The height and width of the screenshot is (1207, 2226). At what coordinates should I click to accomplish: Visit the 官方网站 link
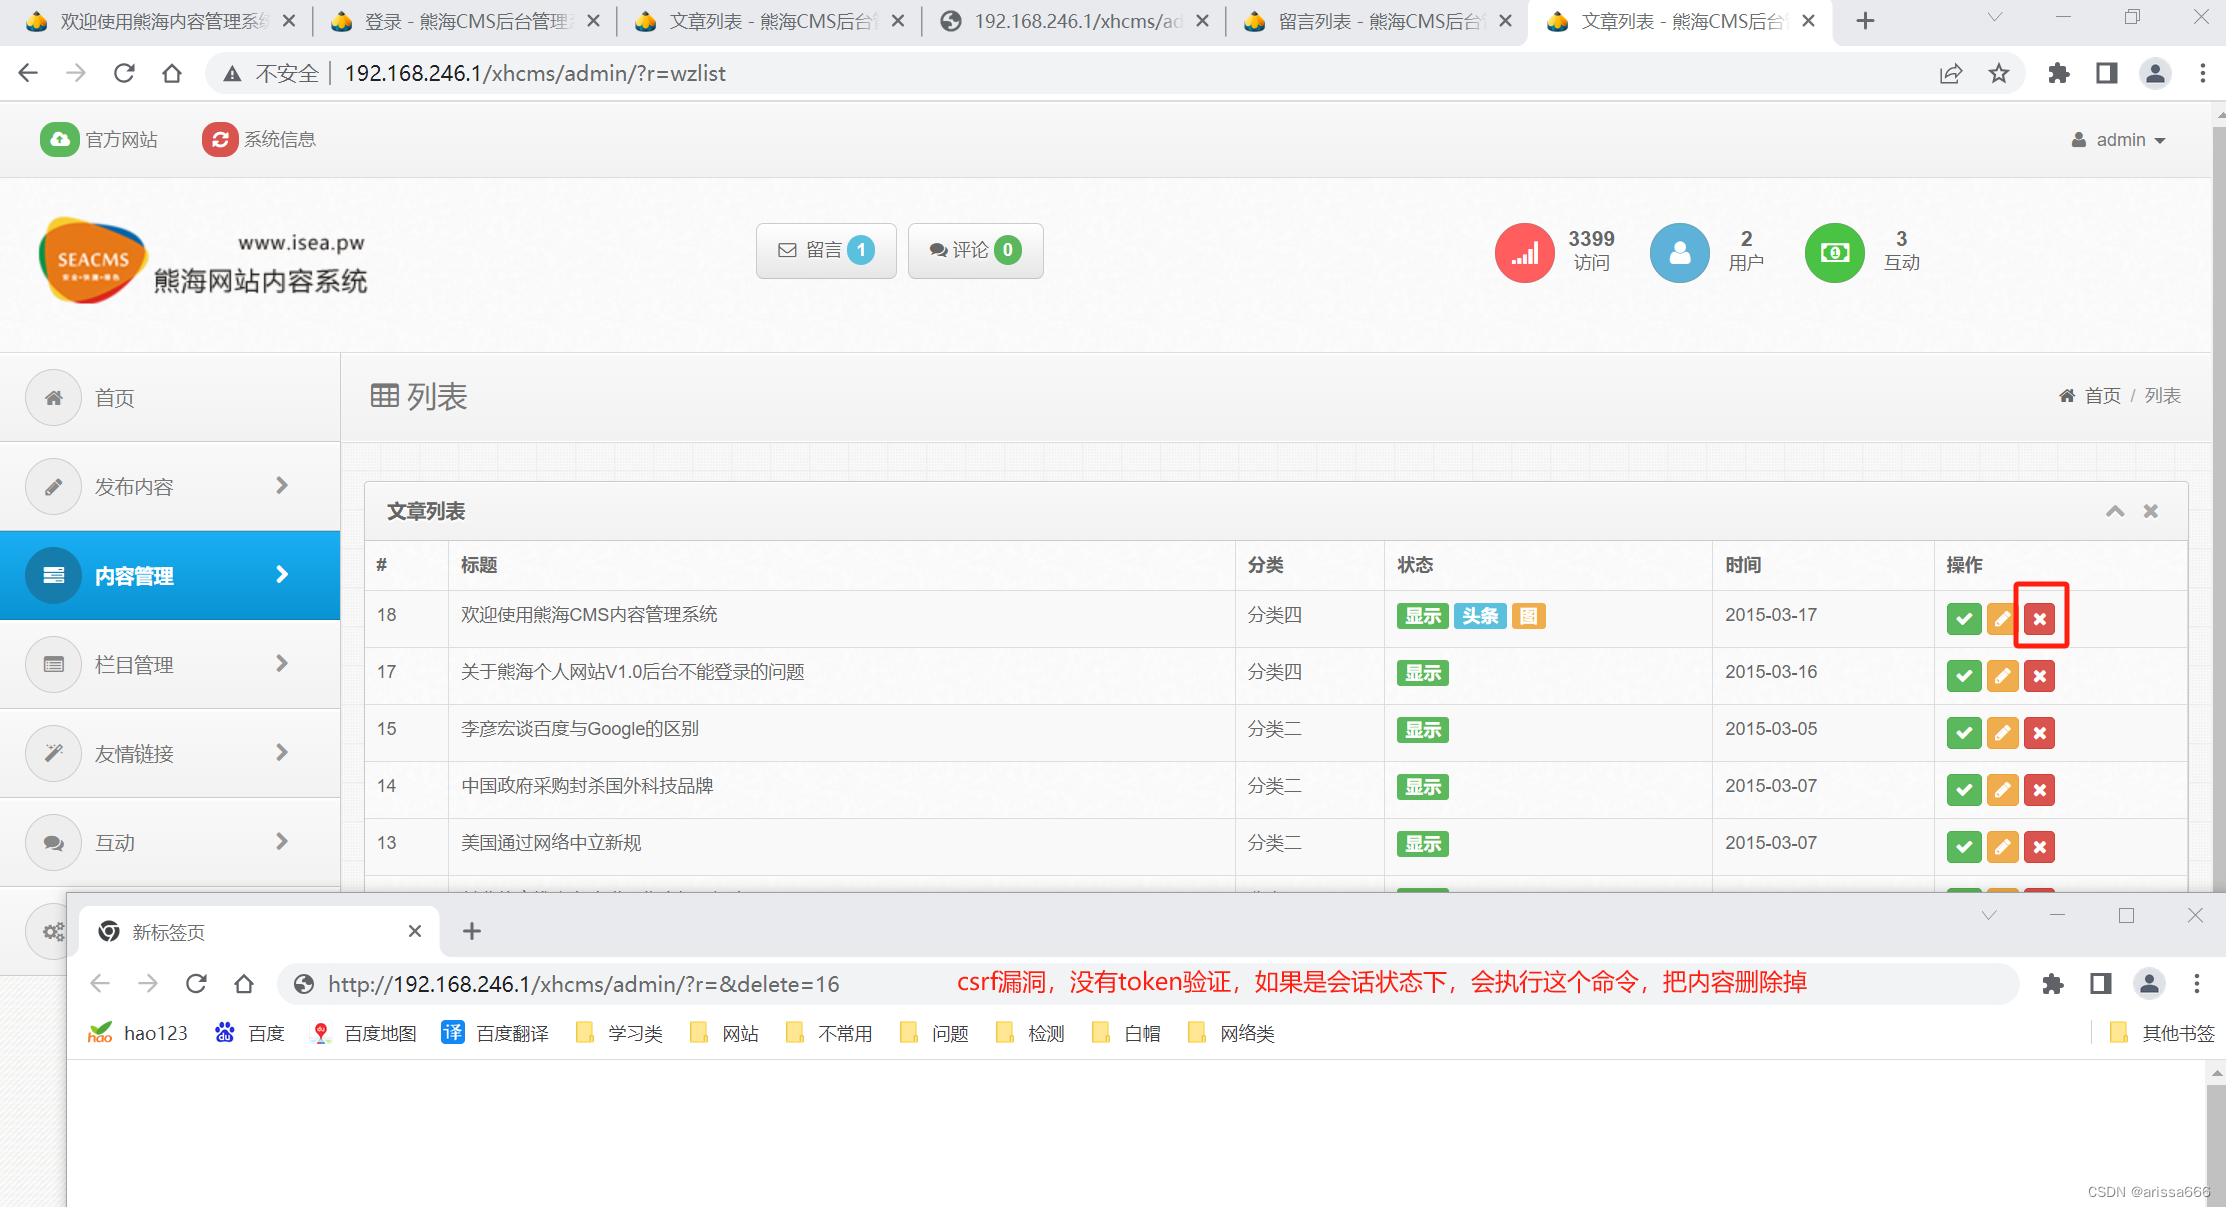[x=99, y=139]
